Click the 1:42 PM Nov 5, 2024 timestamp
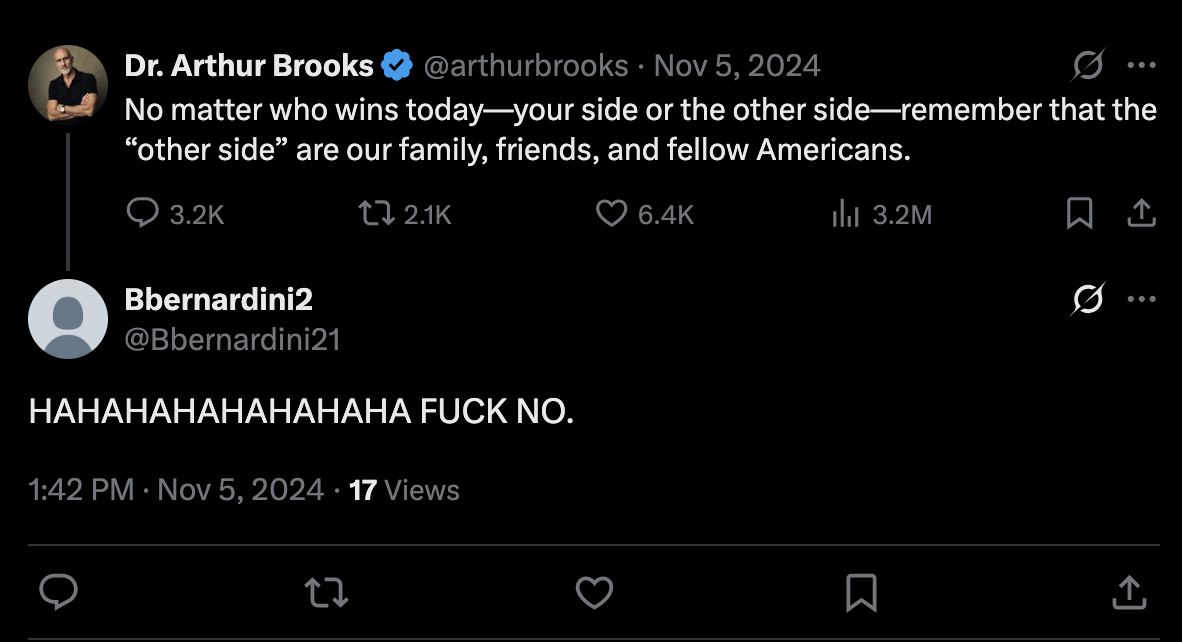Viewport: 1182px width, 642px height. point(177,490)
